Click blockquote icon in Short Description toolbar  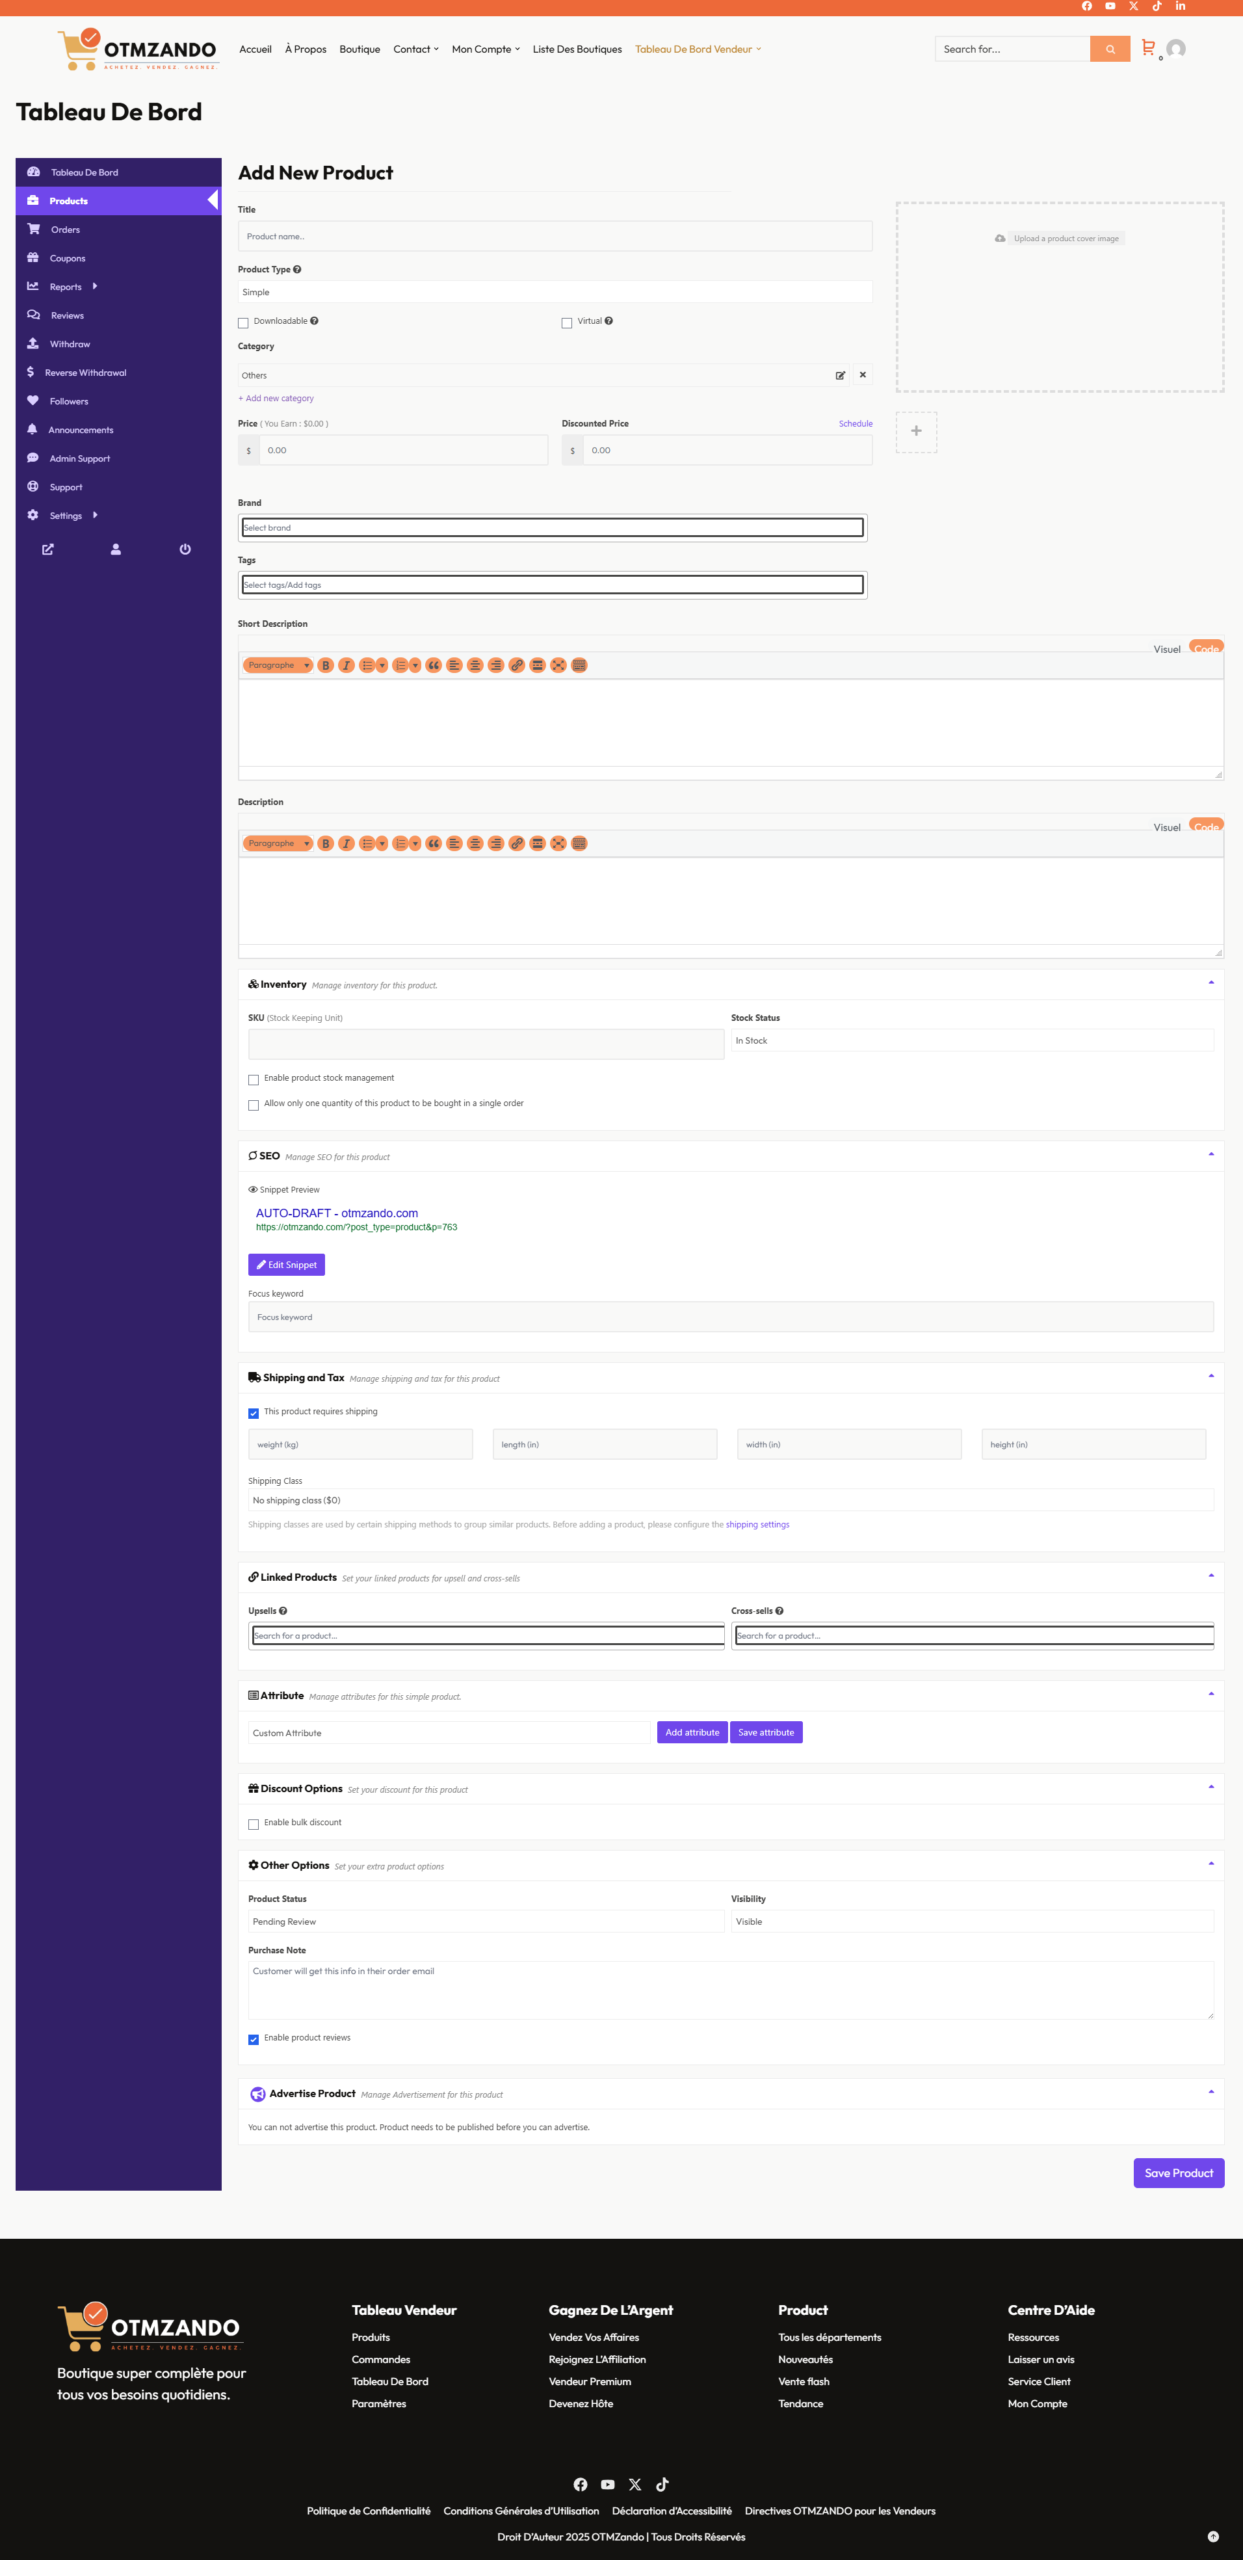[433, 665]
